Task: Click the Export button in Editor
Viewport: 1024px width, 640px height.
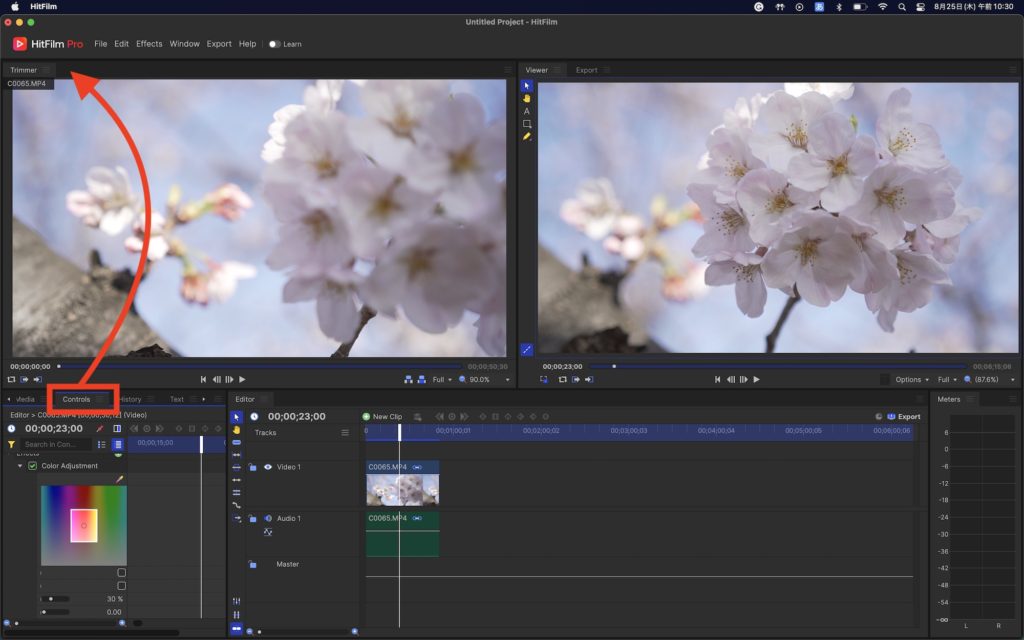Action: click(x=903, y=416)
